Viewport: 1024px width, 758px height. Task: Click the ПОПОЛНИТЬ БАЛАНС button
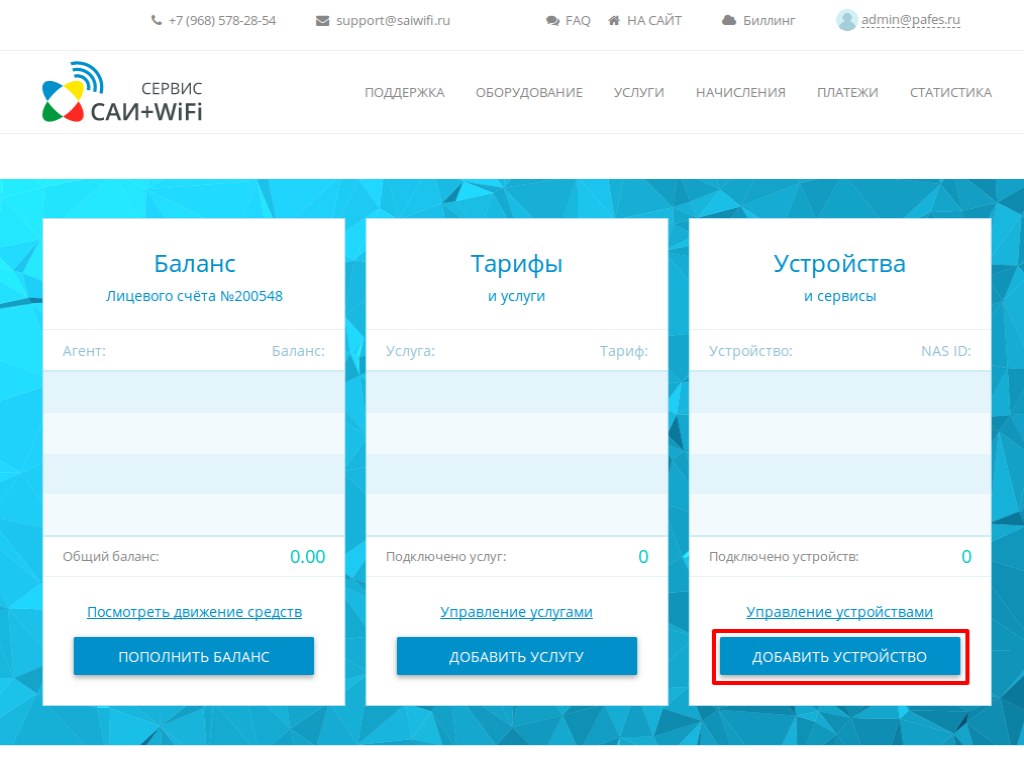pos(193,656)
